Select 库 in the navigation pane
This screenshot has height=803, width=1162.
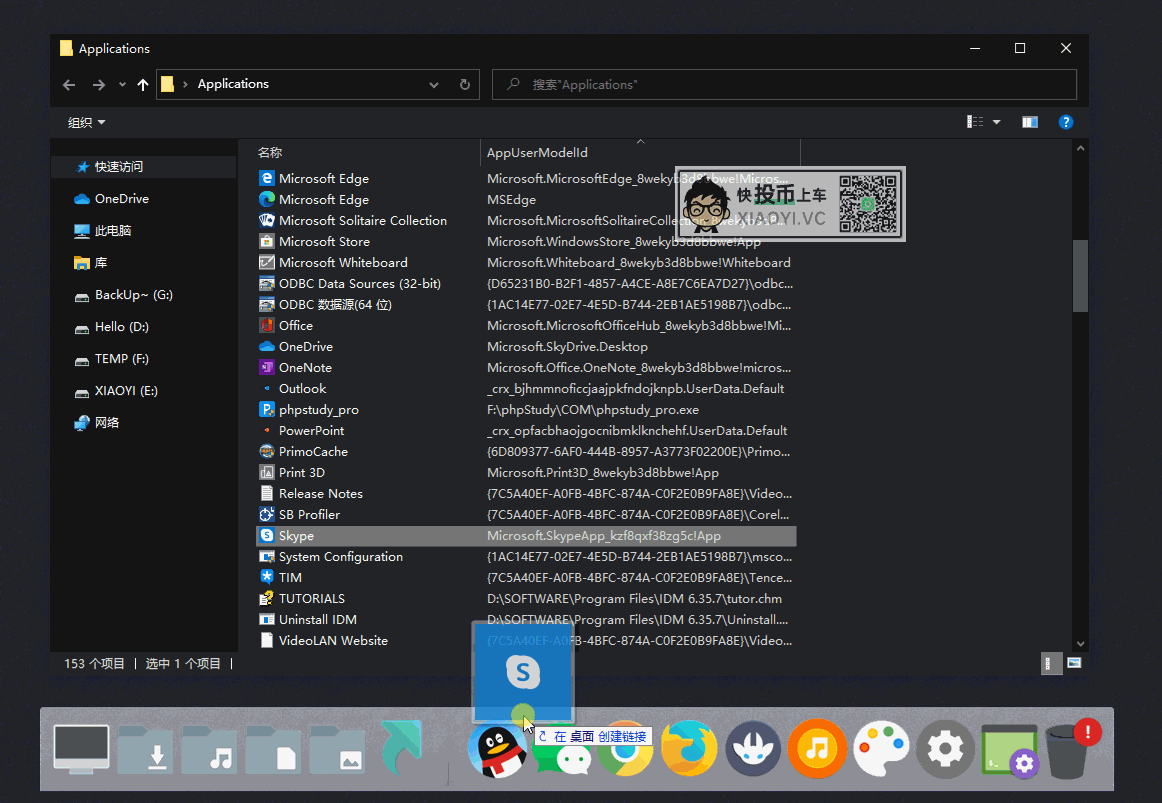tap(90, 262)
